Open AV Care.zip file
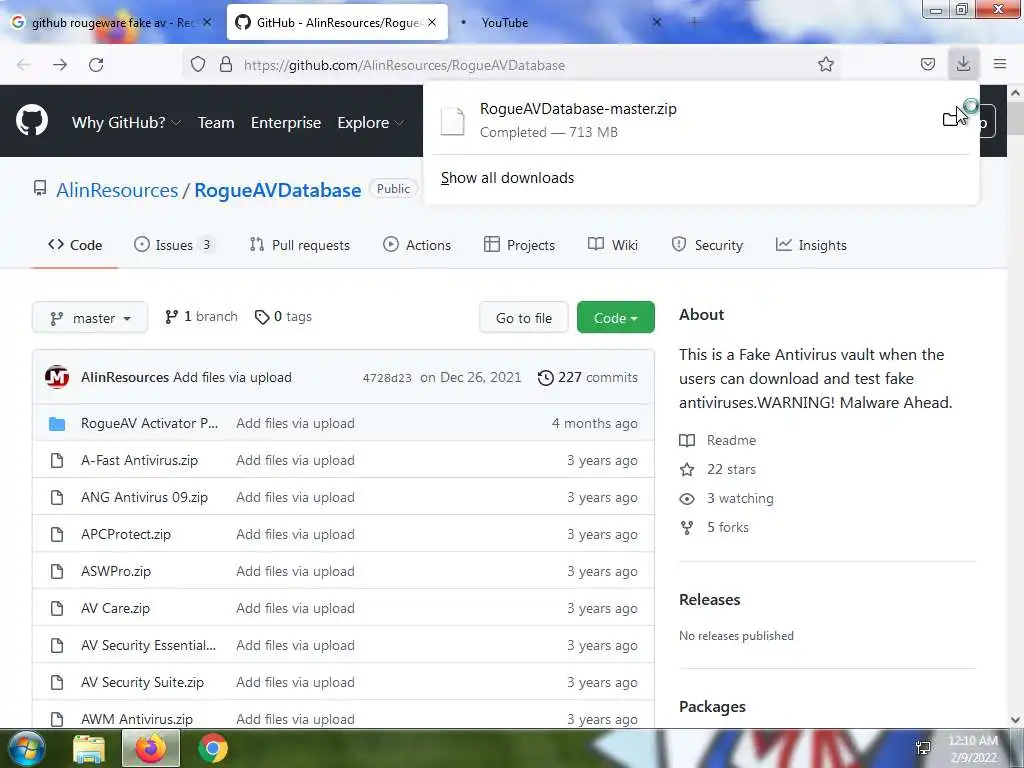This screenshot has width=1024, height=768. pyautogui.click(x=116, y=608)
